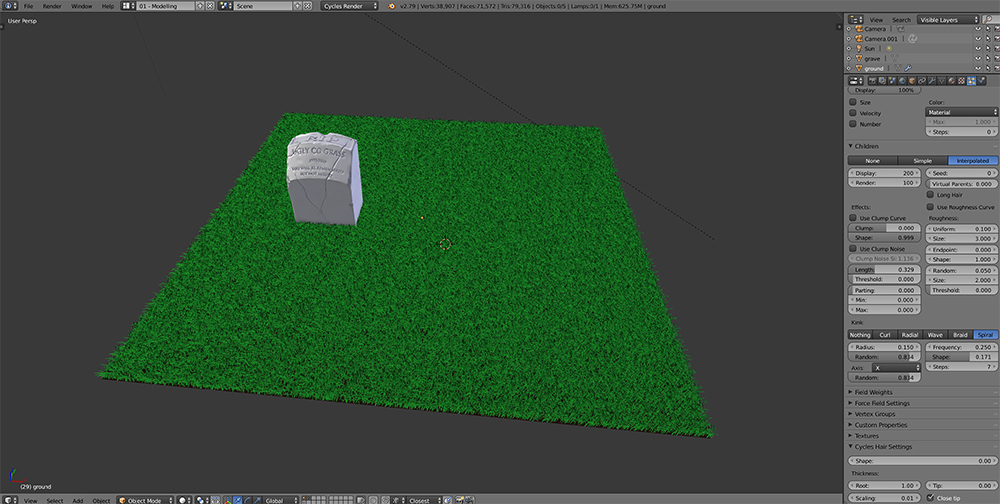This screenshot has width=1000, height=504.
Task: Open the Render menu
Action: coord(52,6)
